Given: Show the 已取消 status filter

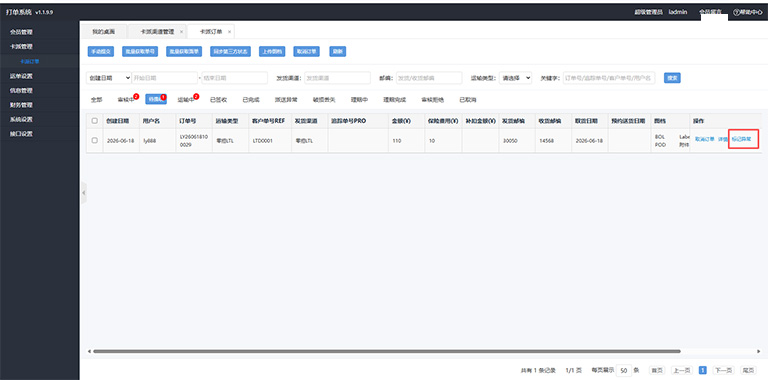Looking at the screenshot, I should tap(468, 100).
